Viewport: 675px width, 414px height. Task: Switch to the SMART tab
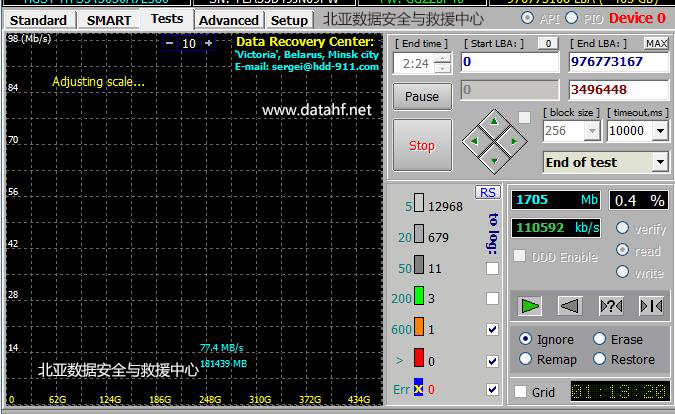[108, 20]
